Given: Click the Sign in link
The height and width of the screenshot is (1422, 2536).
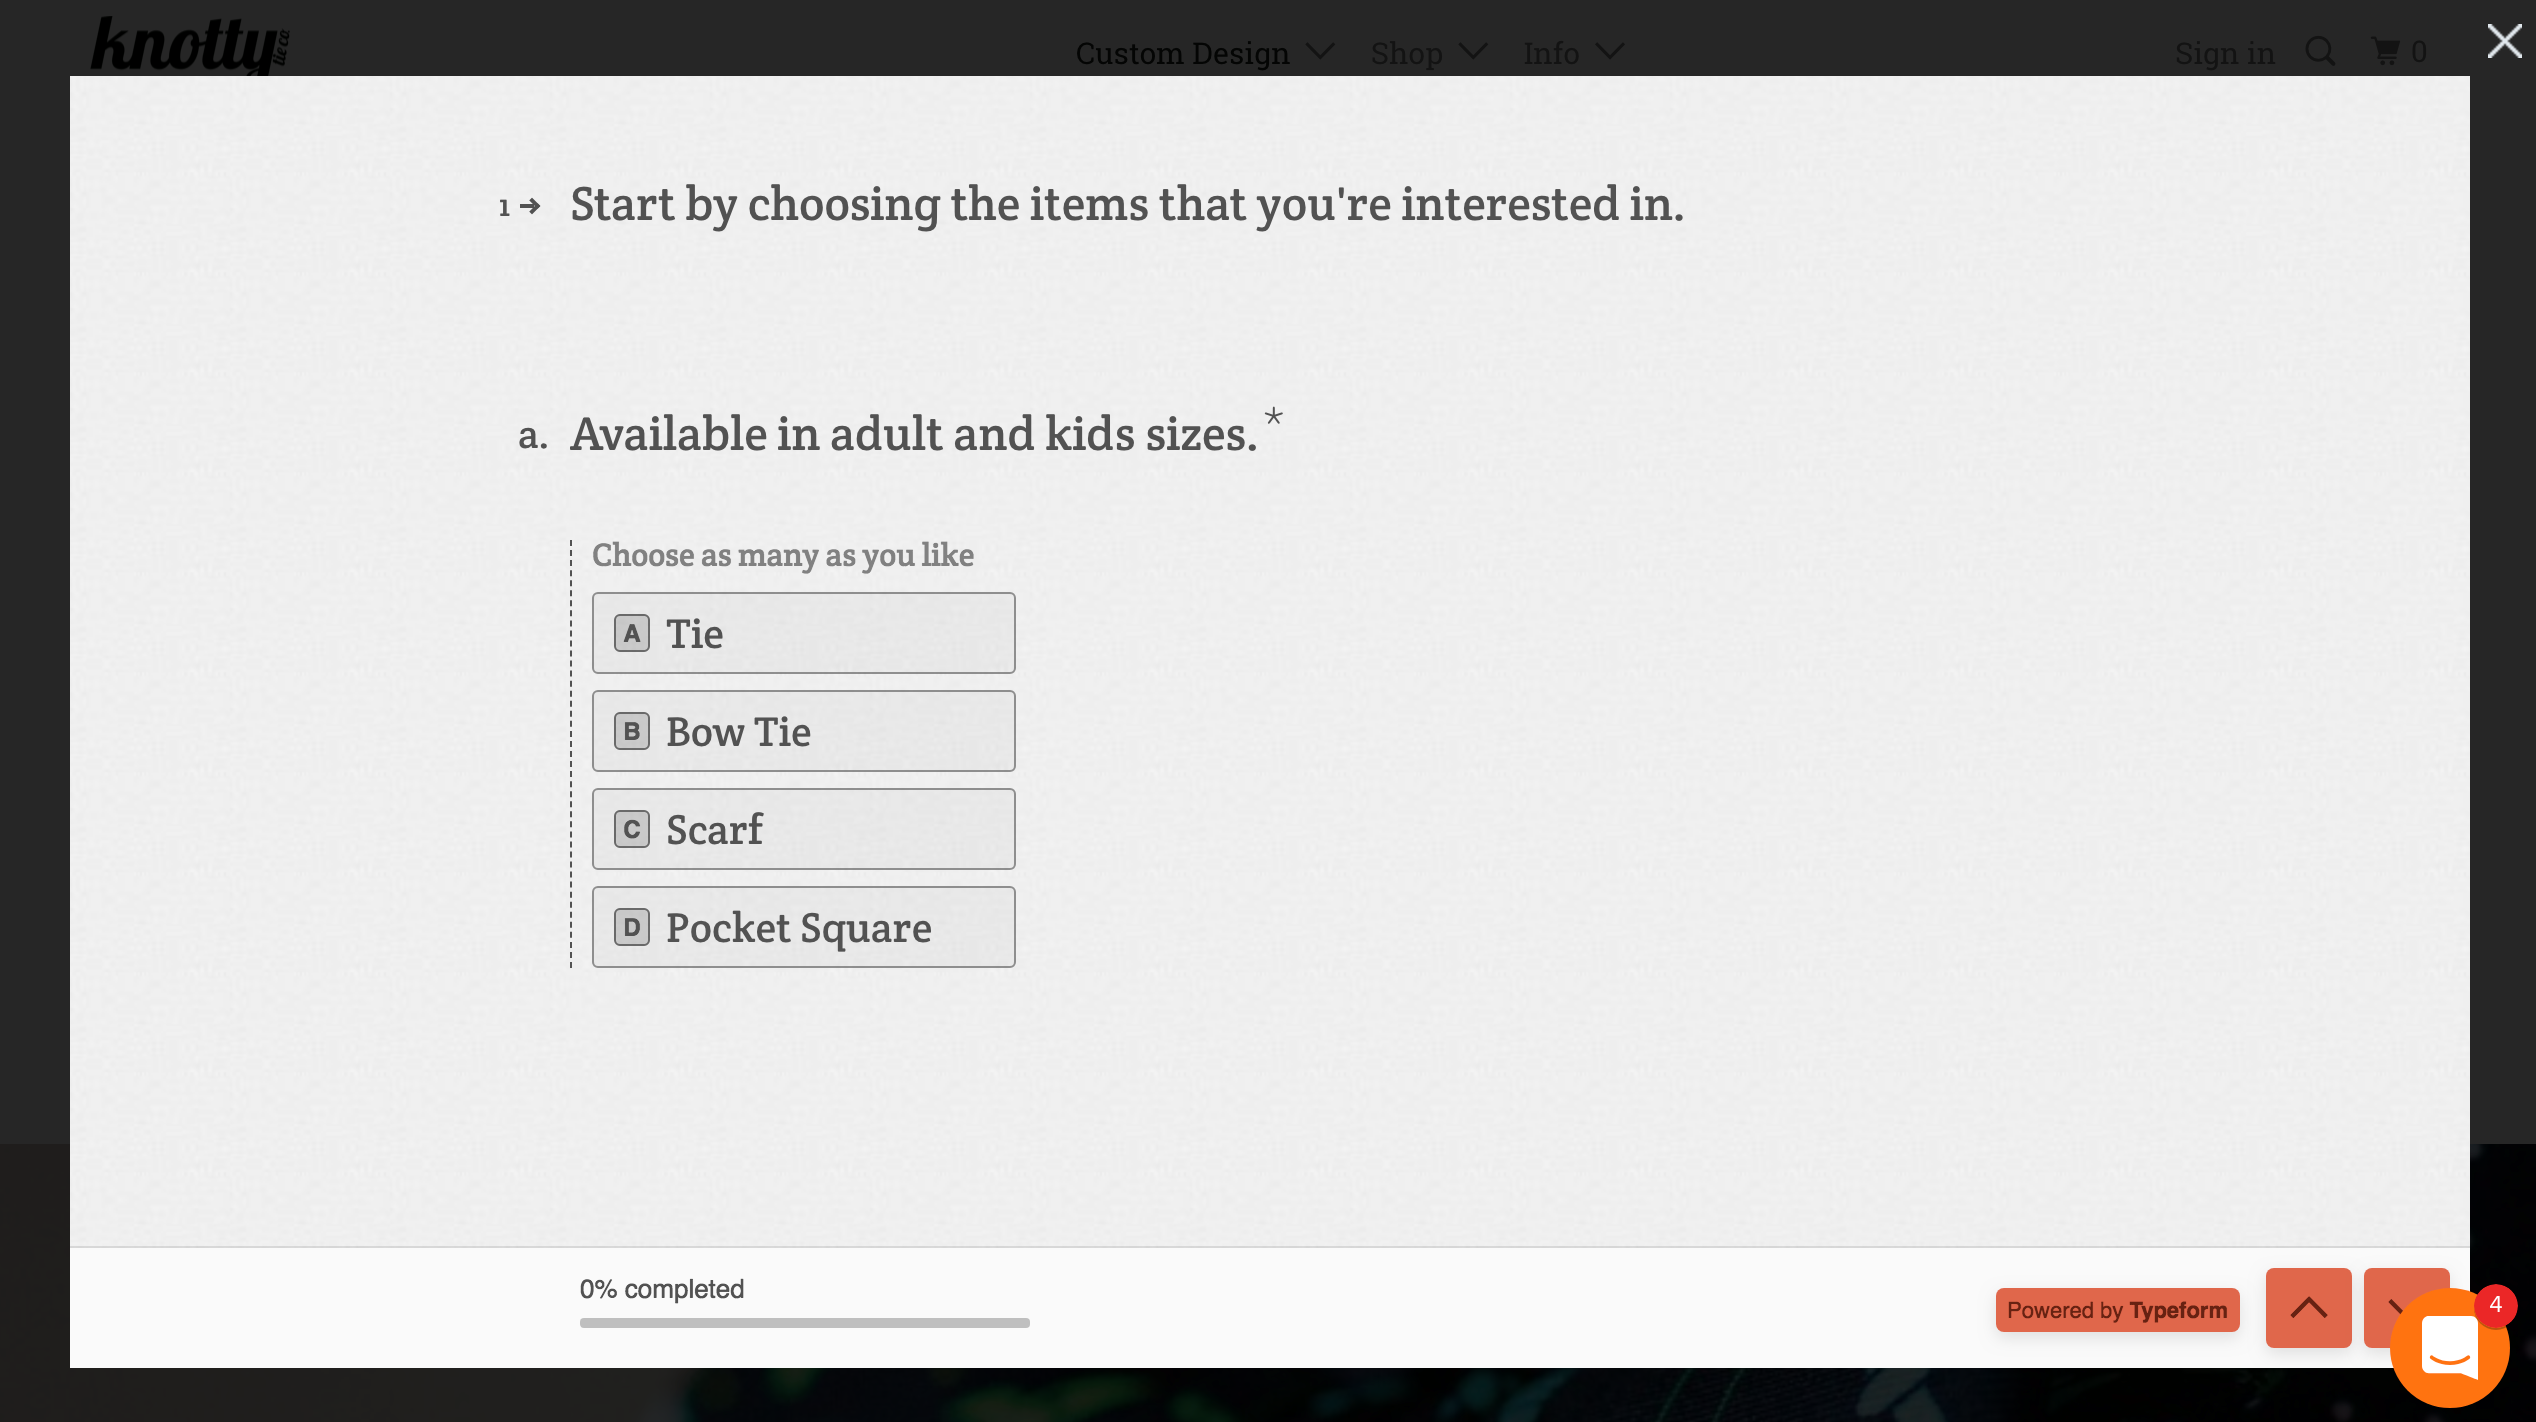Looking at the screenshot, I should (x=2224, y=53).
